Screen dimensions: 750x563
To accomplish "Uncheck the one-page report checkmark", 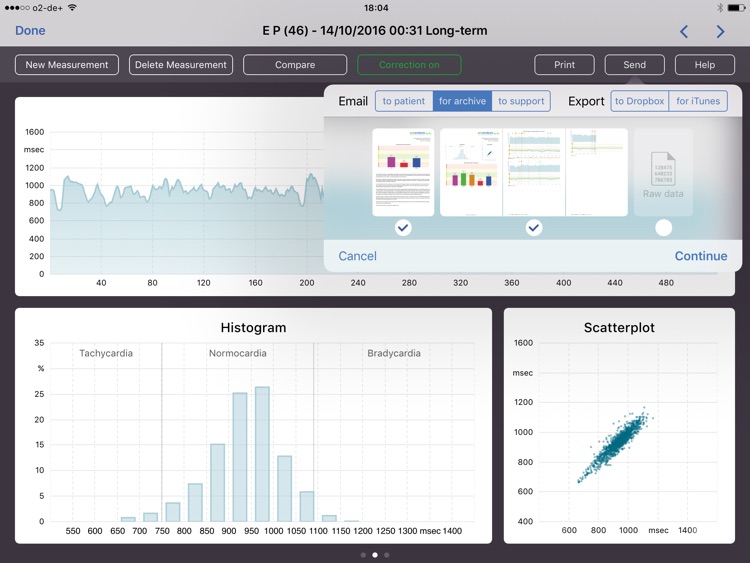I will click(x=403, y=228).
